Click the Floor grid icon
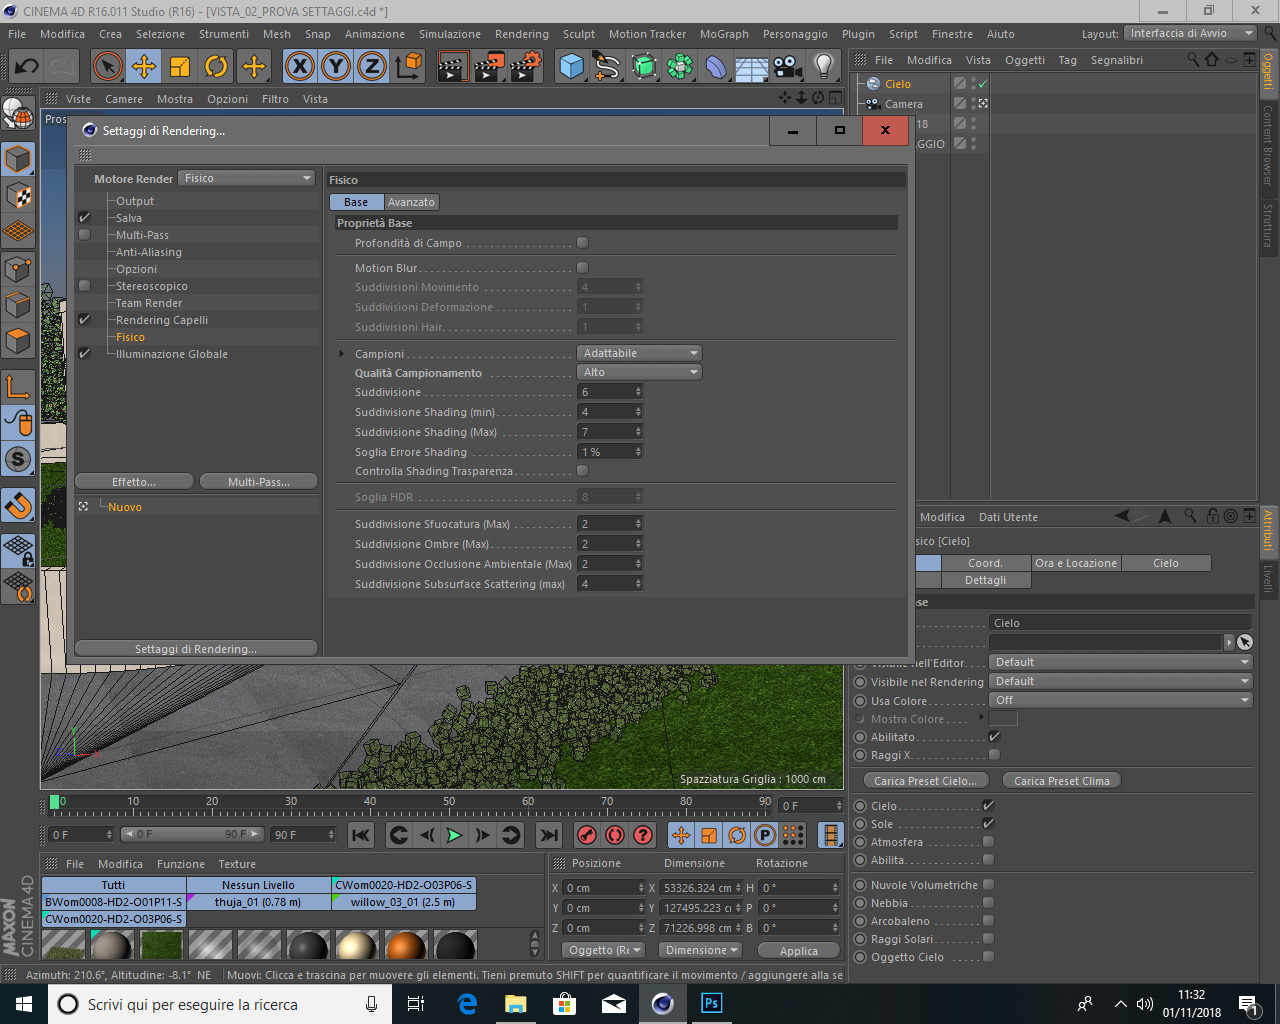This screenshot has width=1280, height=1024. (752, 67)
